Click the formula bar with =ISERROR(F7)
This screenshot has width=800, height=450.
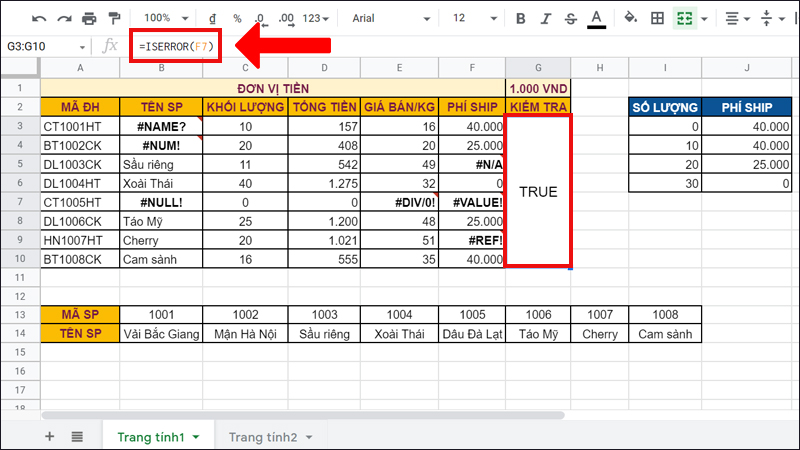[176, 46]
